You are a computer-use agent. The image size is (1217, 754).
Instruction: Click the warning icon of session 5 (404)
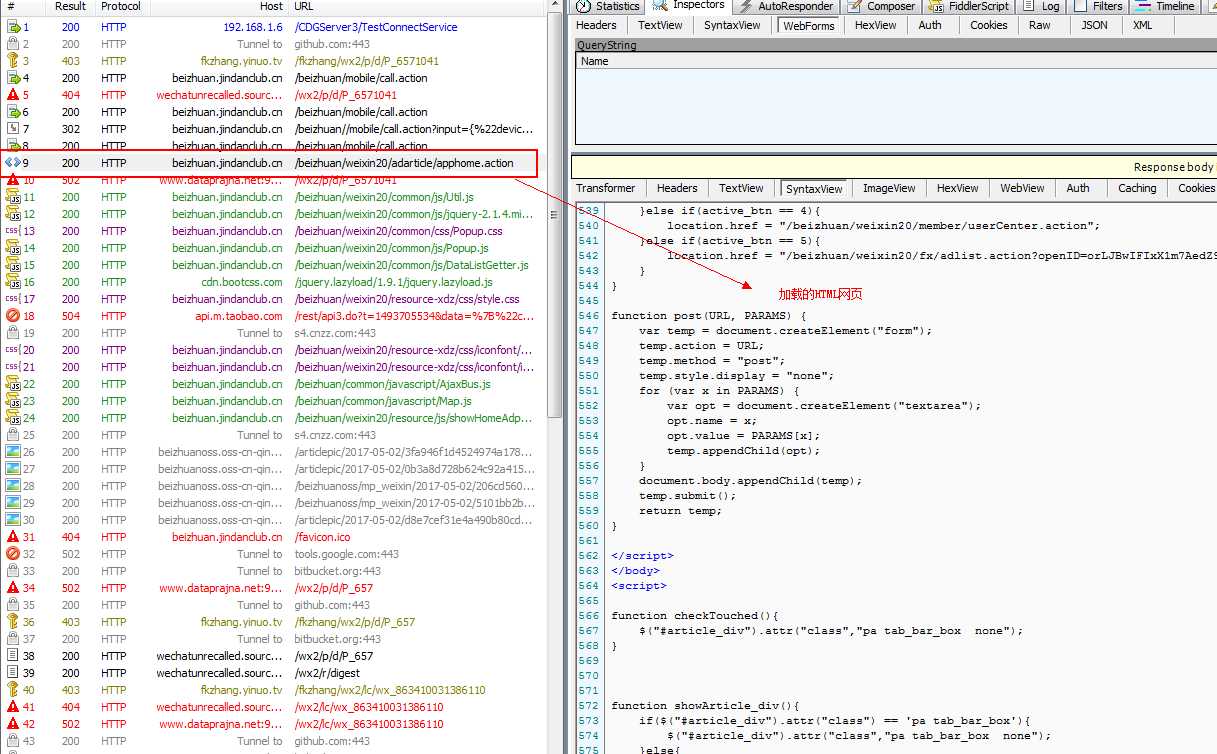pyautogui.click(x=13, y=95)
